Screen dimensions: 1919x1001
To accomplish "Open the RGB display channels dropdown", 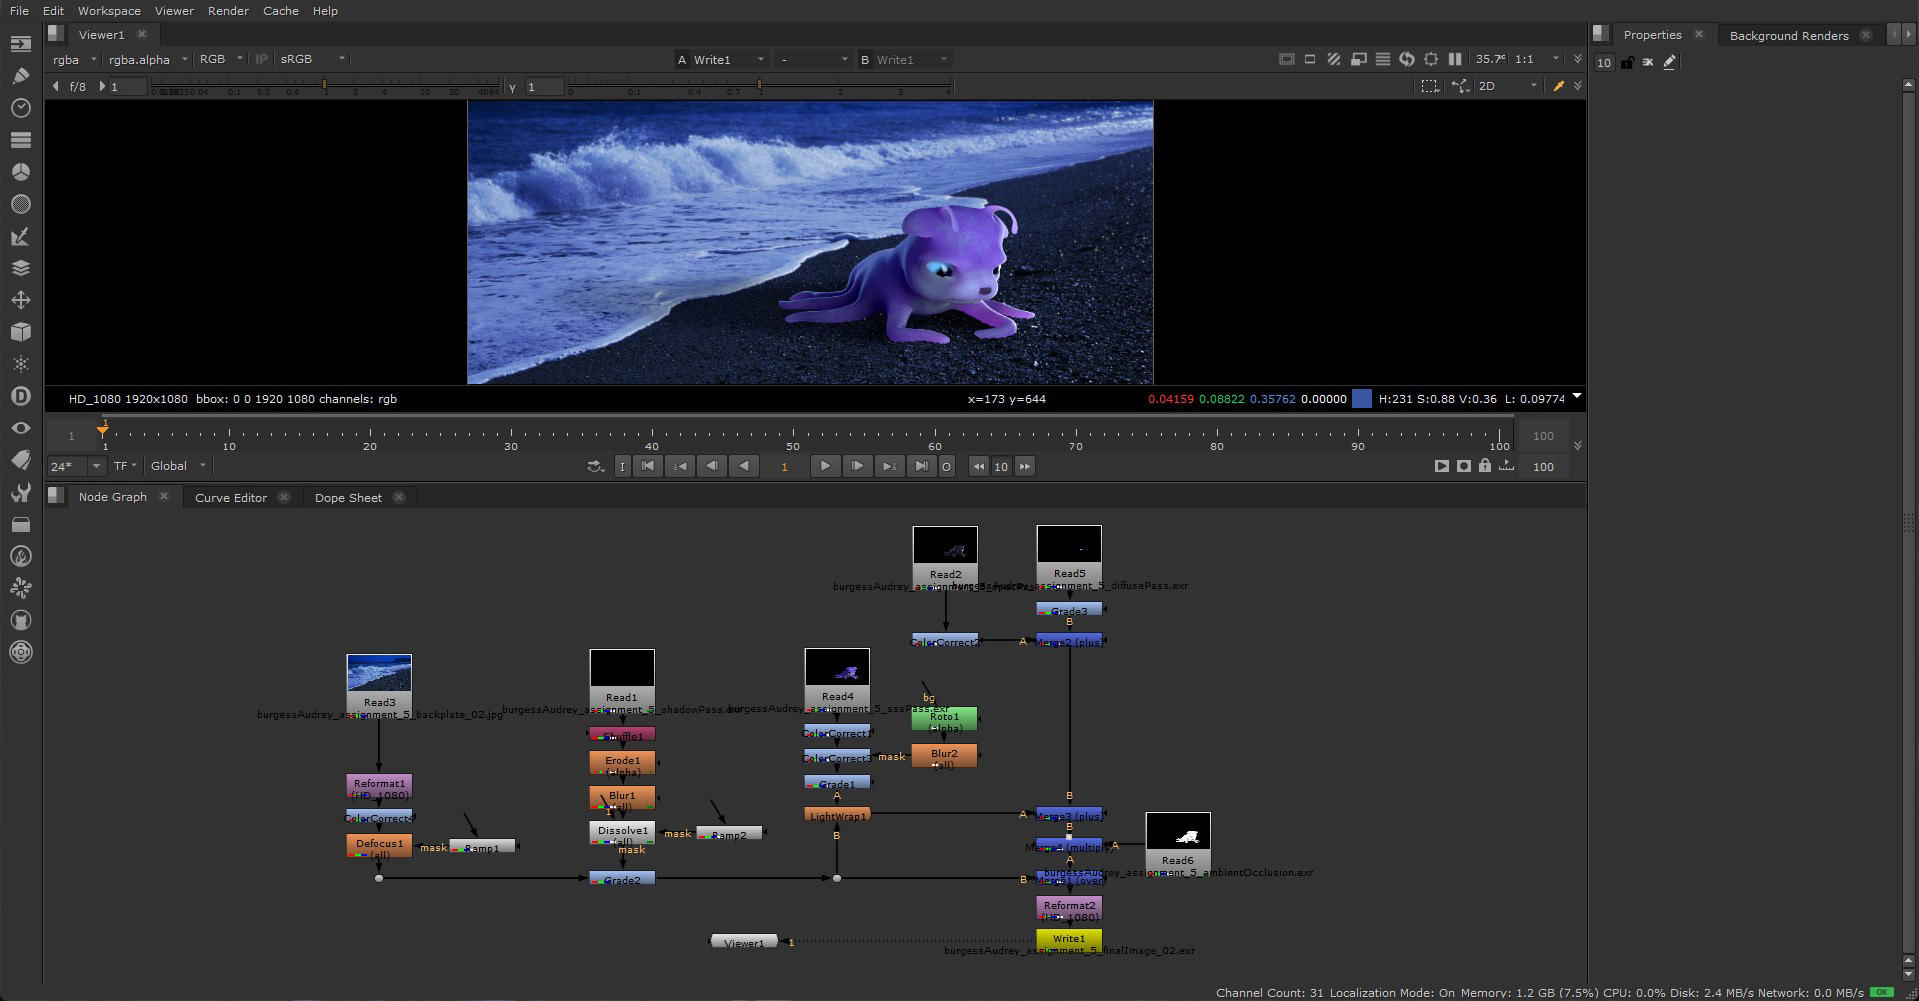I will [221, 59].
